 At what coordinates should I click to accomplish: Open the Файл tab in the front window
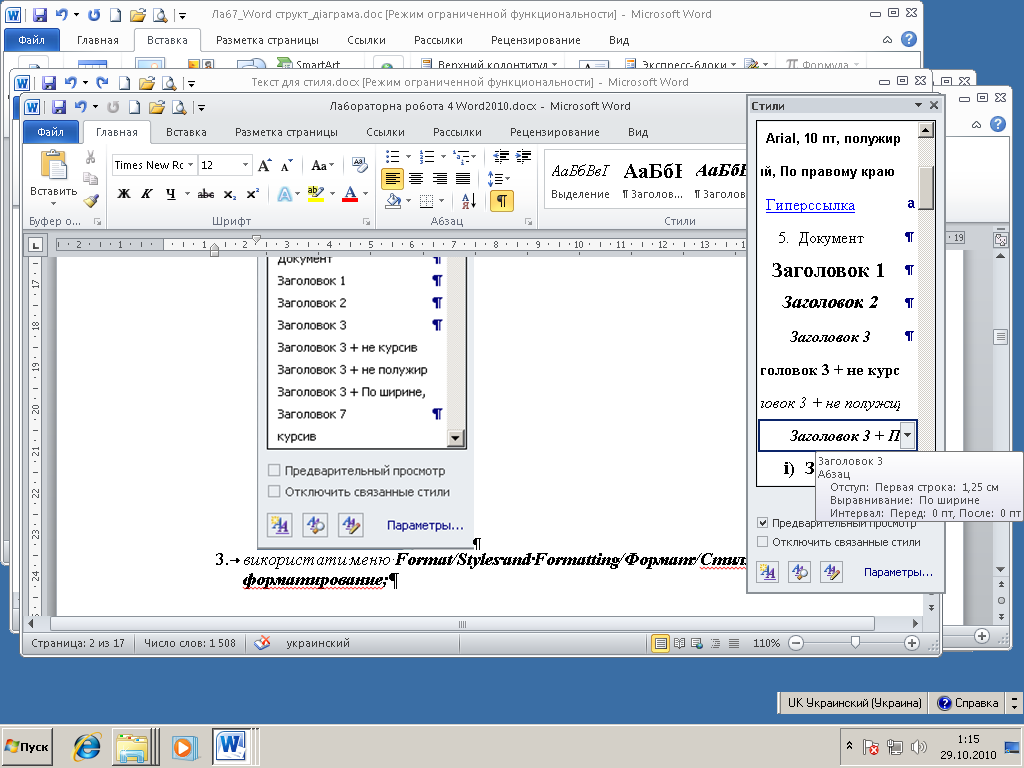click(50, 132)
